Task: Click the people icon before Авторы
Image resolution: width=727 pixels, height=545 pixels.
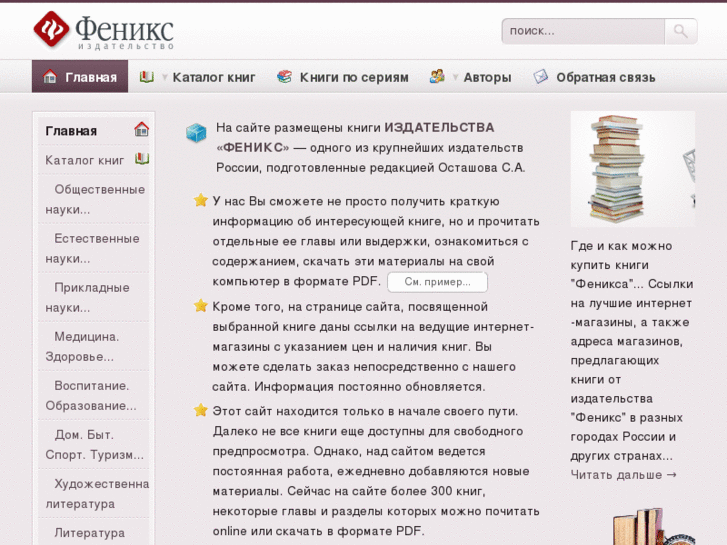Action: coord(437,77)
